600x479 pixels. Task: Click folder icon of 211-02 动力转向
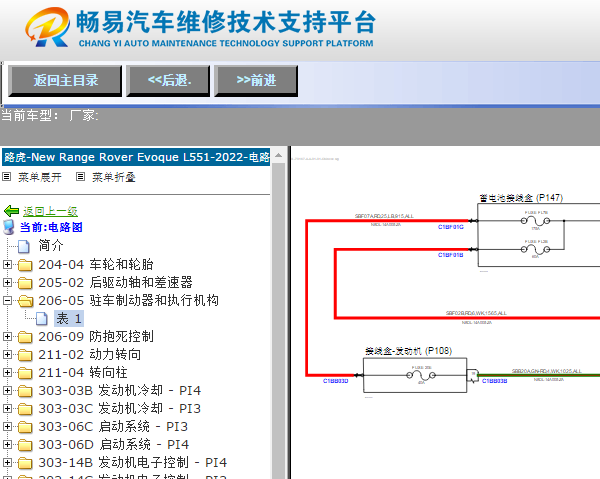tap(25, 355)
